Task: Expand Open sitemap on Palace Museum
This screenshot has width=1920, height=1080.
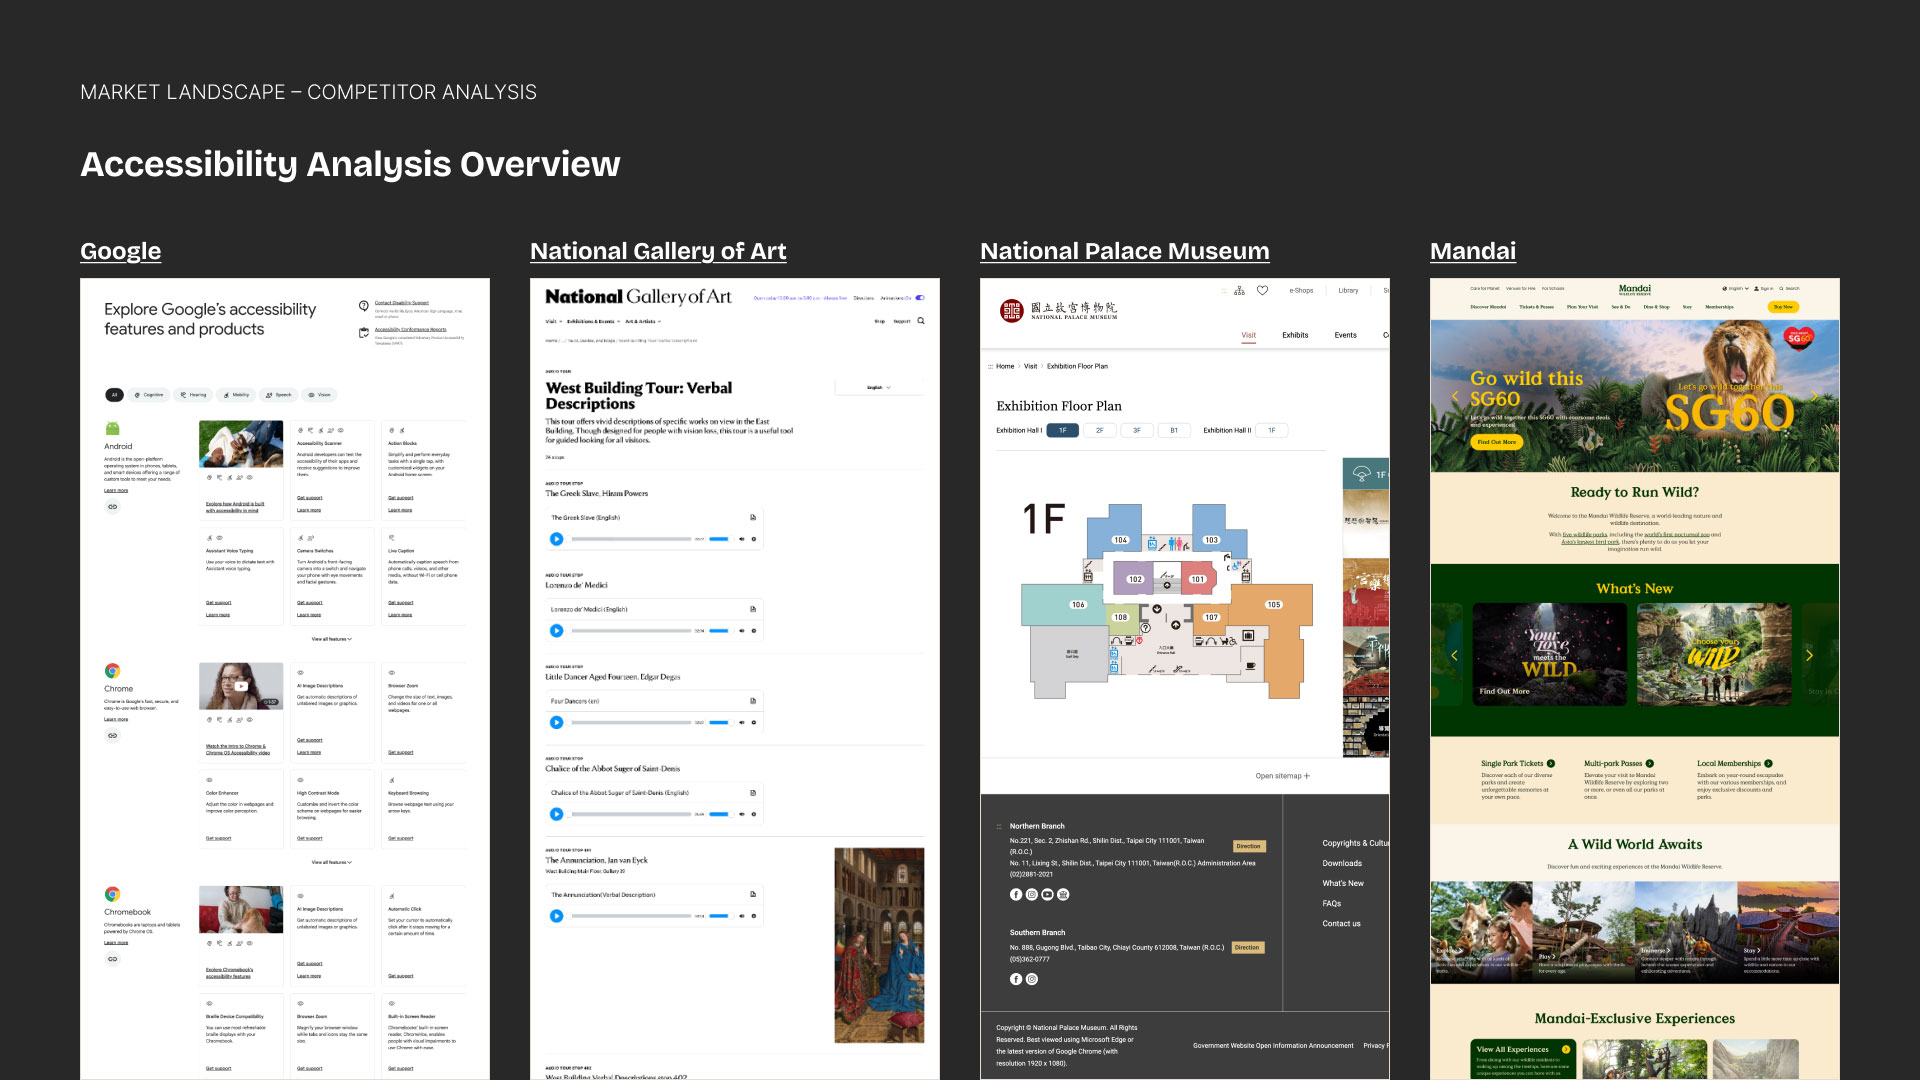Action: (x=1282, y=776)
